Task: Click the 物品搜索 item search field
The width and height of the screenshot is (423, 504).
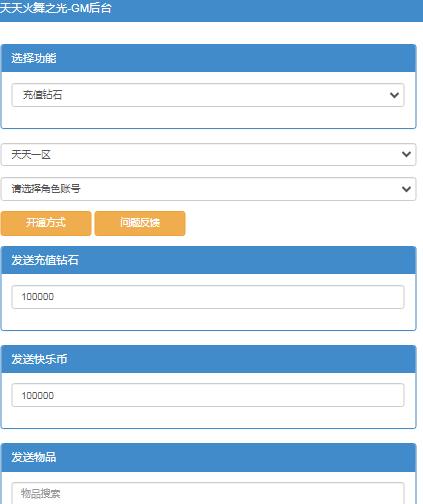Action: tap(208, 493)
